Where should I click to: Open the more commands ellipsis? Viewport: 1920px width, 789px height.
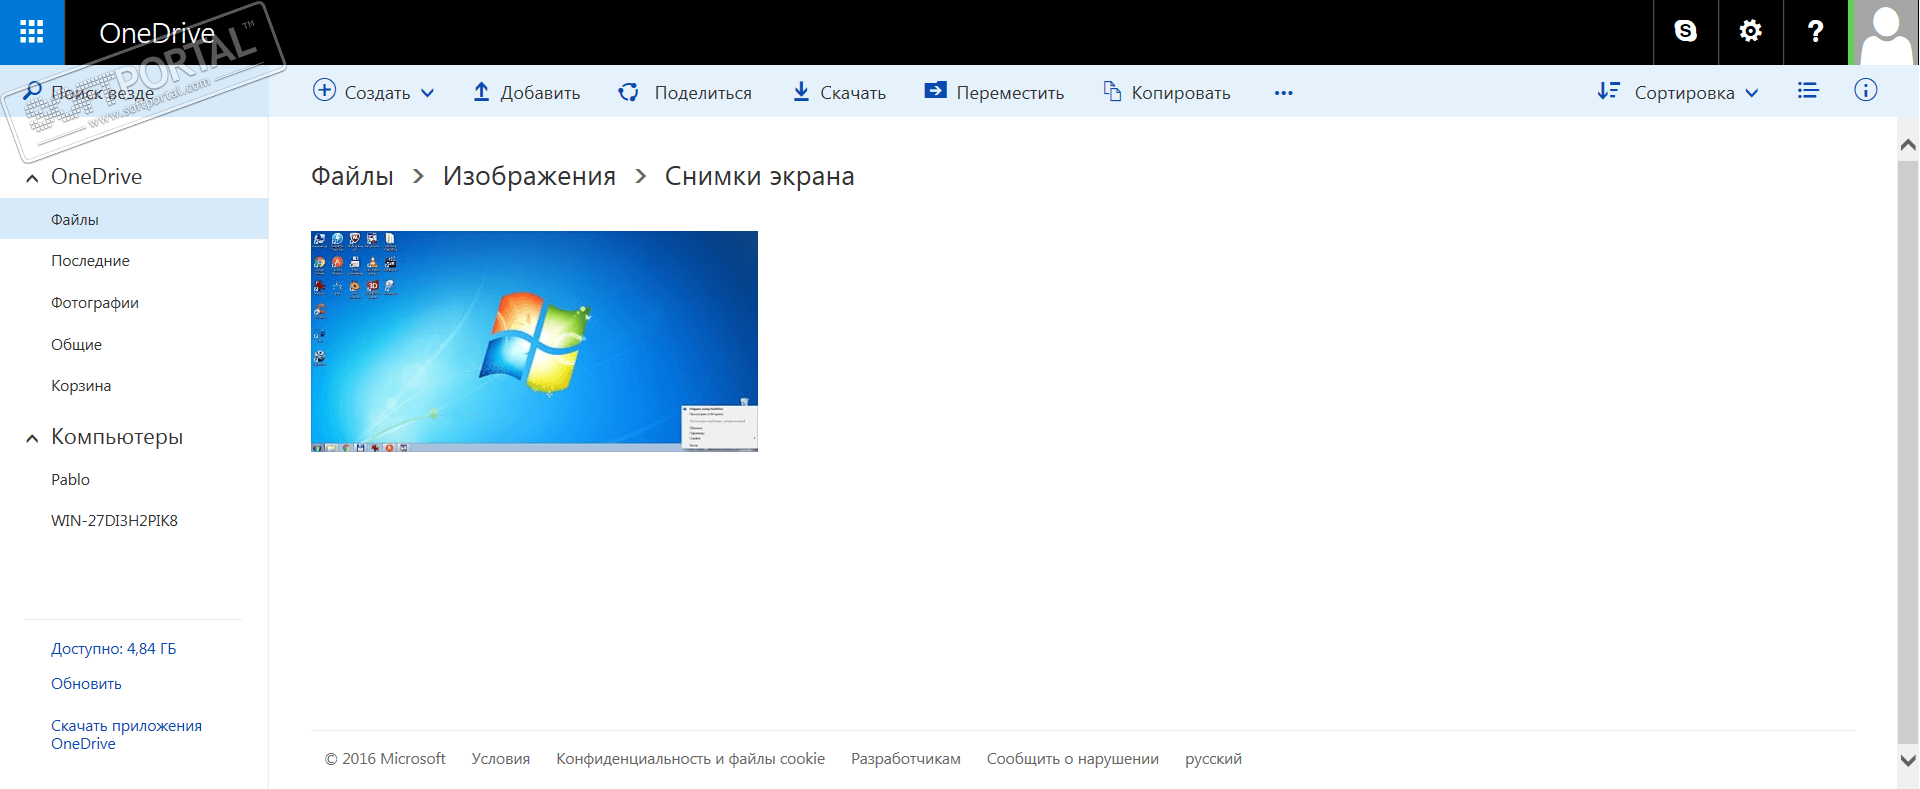click(x=1284, y=93)
